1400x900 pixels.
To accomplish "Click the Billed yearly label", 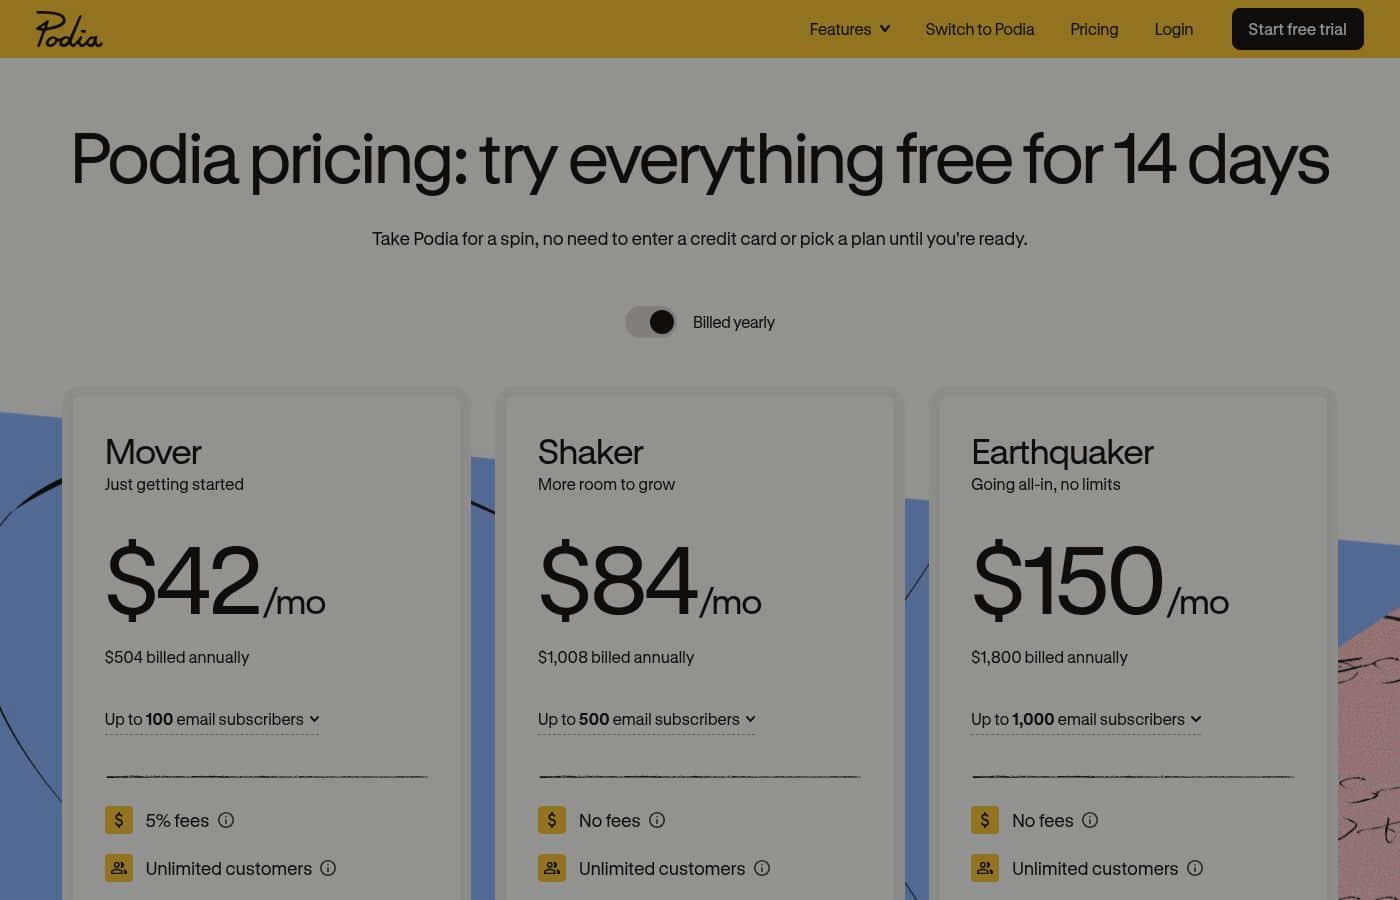I will point(734,322).
